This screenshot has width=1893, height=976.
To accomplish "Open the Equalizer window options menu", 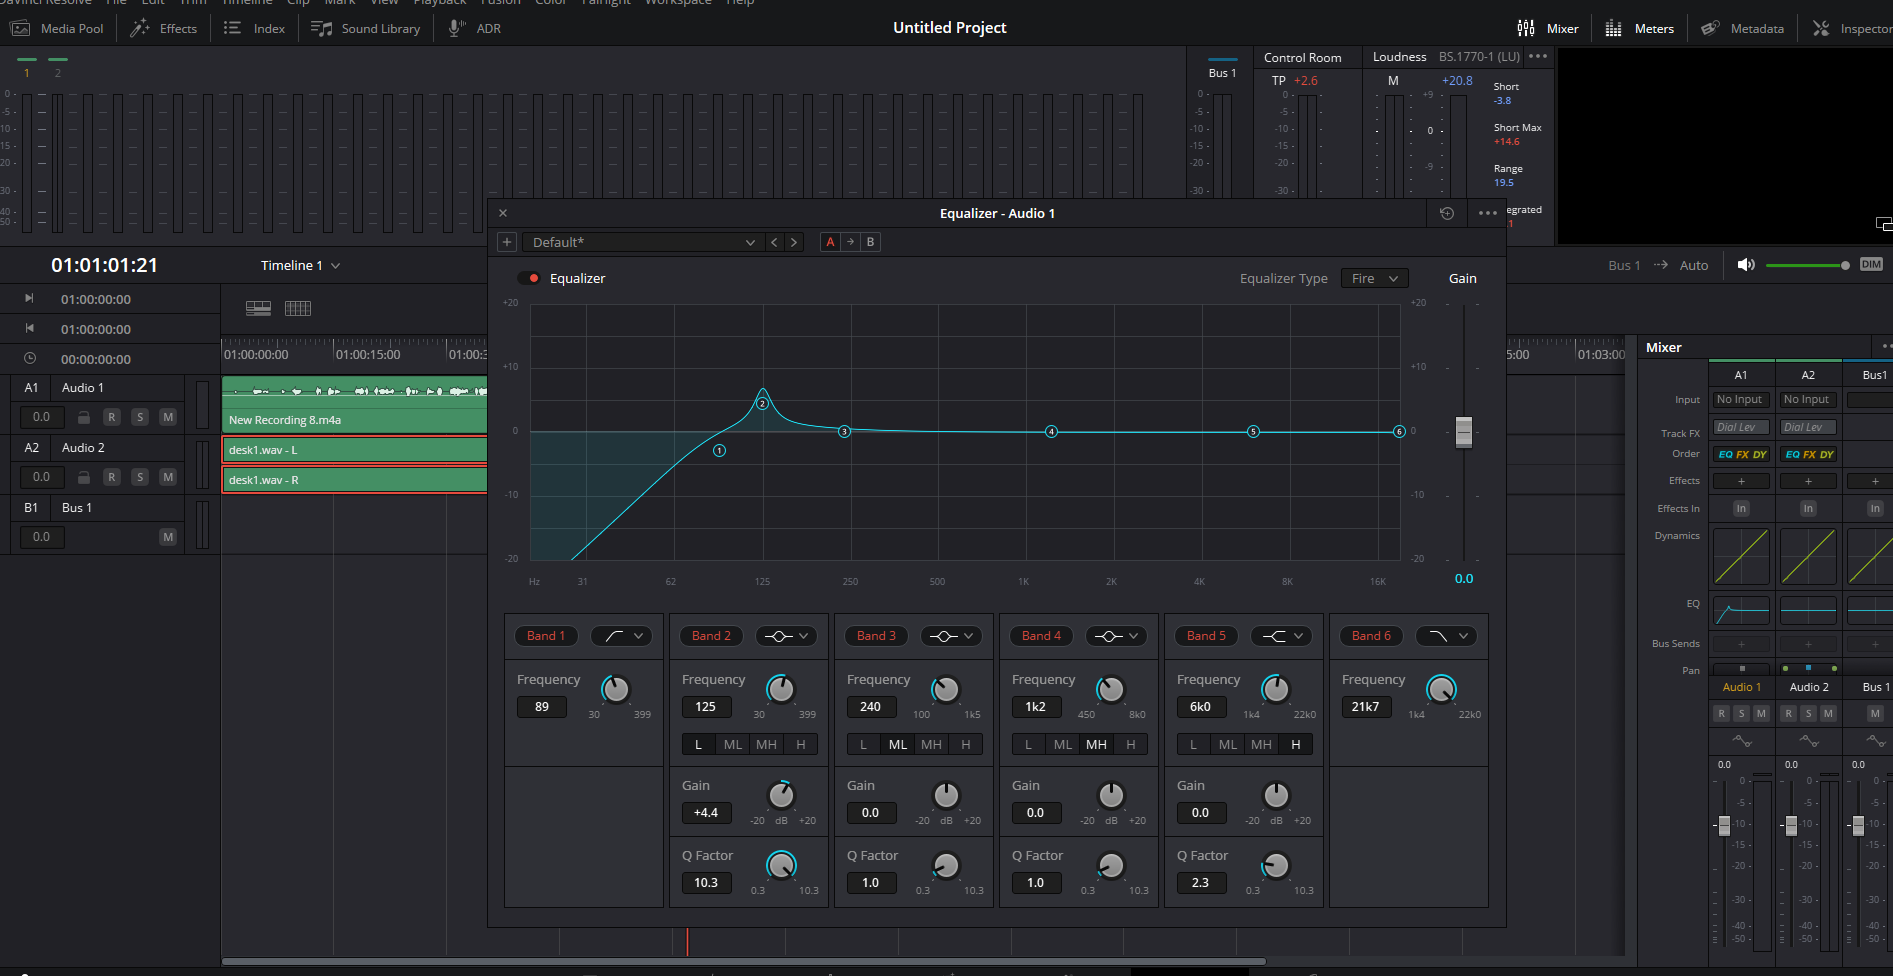I will tap(1487, 213).
